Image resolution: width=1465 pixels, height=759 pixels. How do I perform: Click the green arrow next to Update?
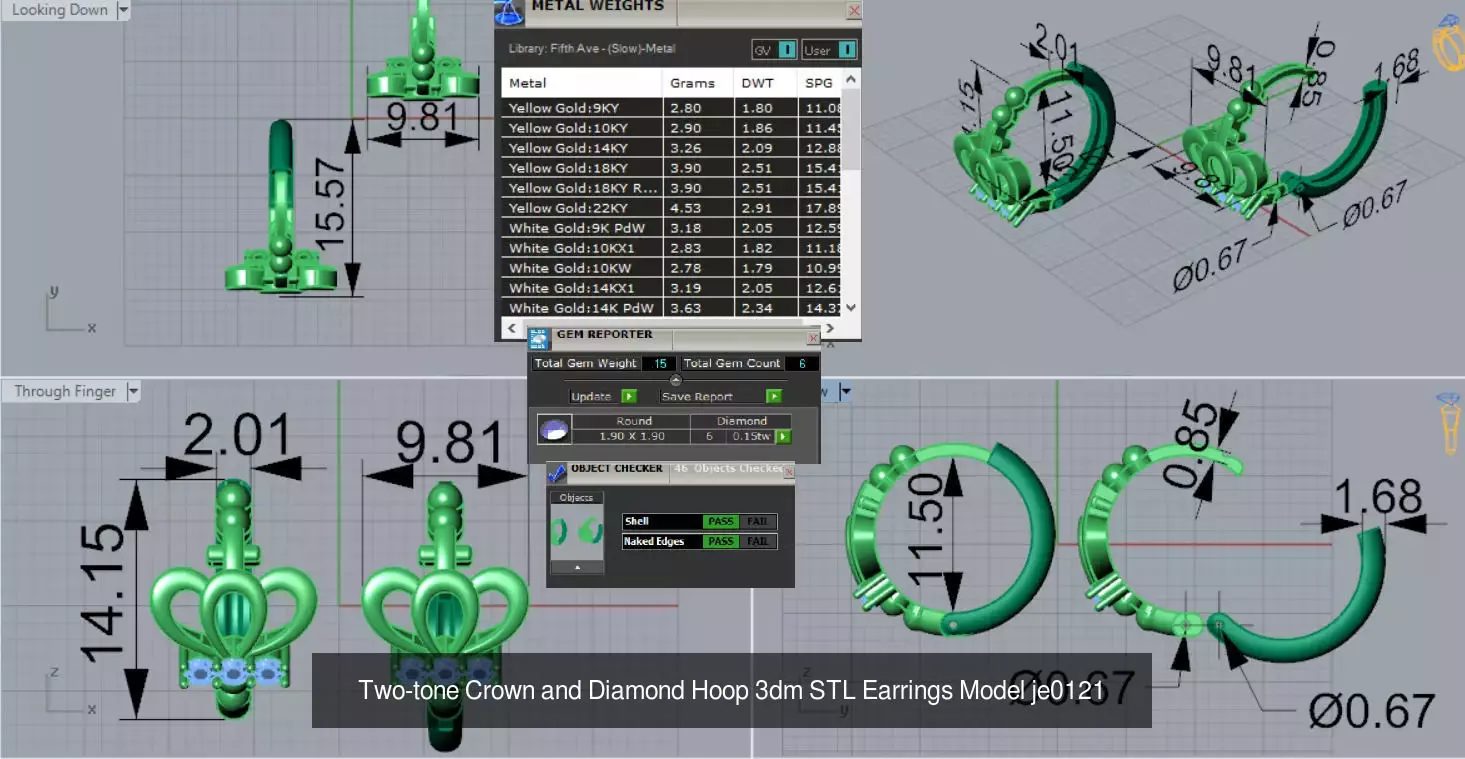(x=628, y=396)
